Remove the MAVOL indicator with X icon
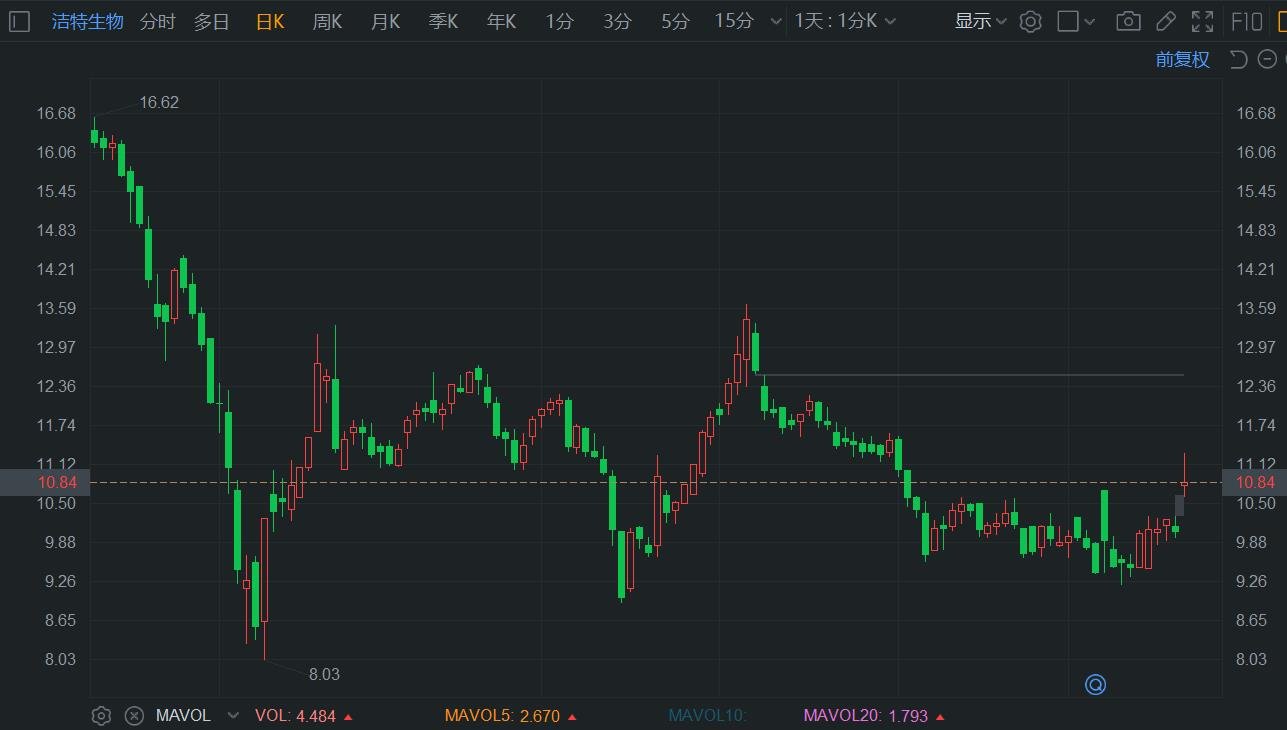The height and width of the screenshot is (730, 1287). [x=134, y=716]
